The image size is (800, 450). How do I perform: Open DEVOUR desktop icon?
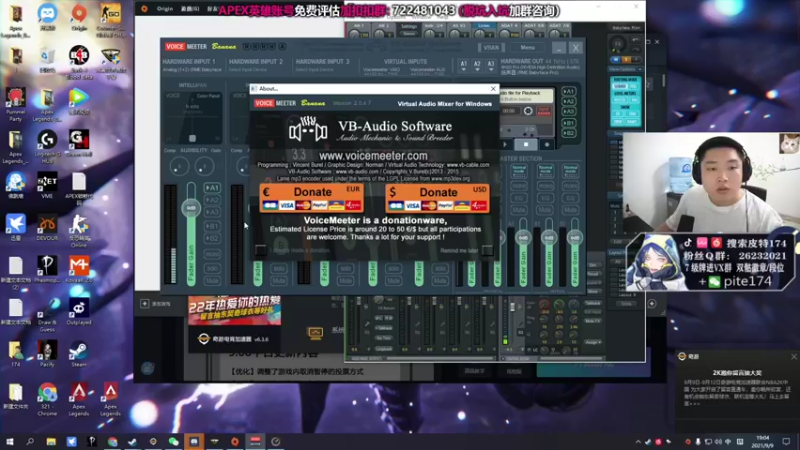(x=47, y=228)
